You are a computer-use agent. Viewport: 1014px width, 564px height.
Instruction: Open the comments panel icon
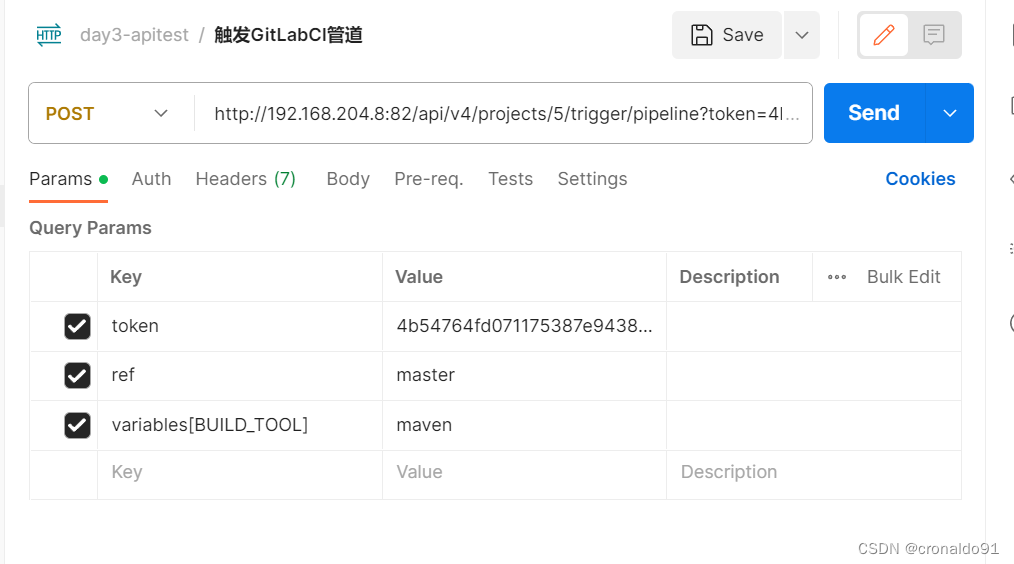click(934, 35)
